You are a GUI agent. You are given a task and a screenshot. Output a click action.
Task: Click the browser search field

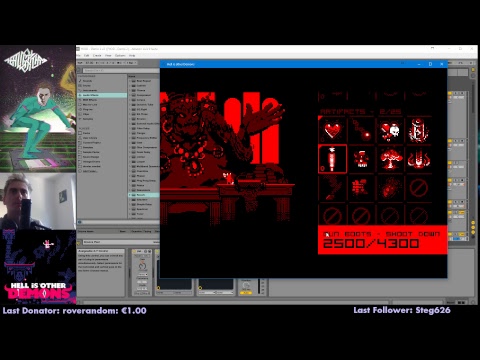[120, 70]
